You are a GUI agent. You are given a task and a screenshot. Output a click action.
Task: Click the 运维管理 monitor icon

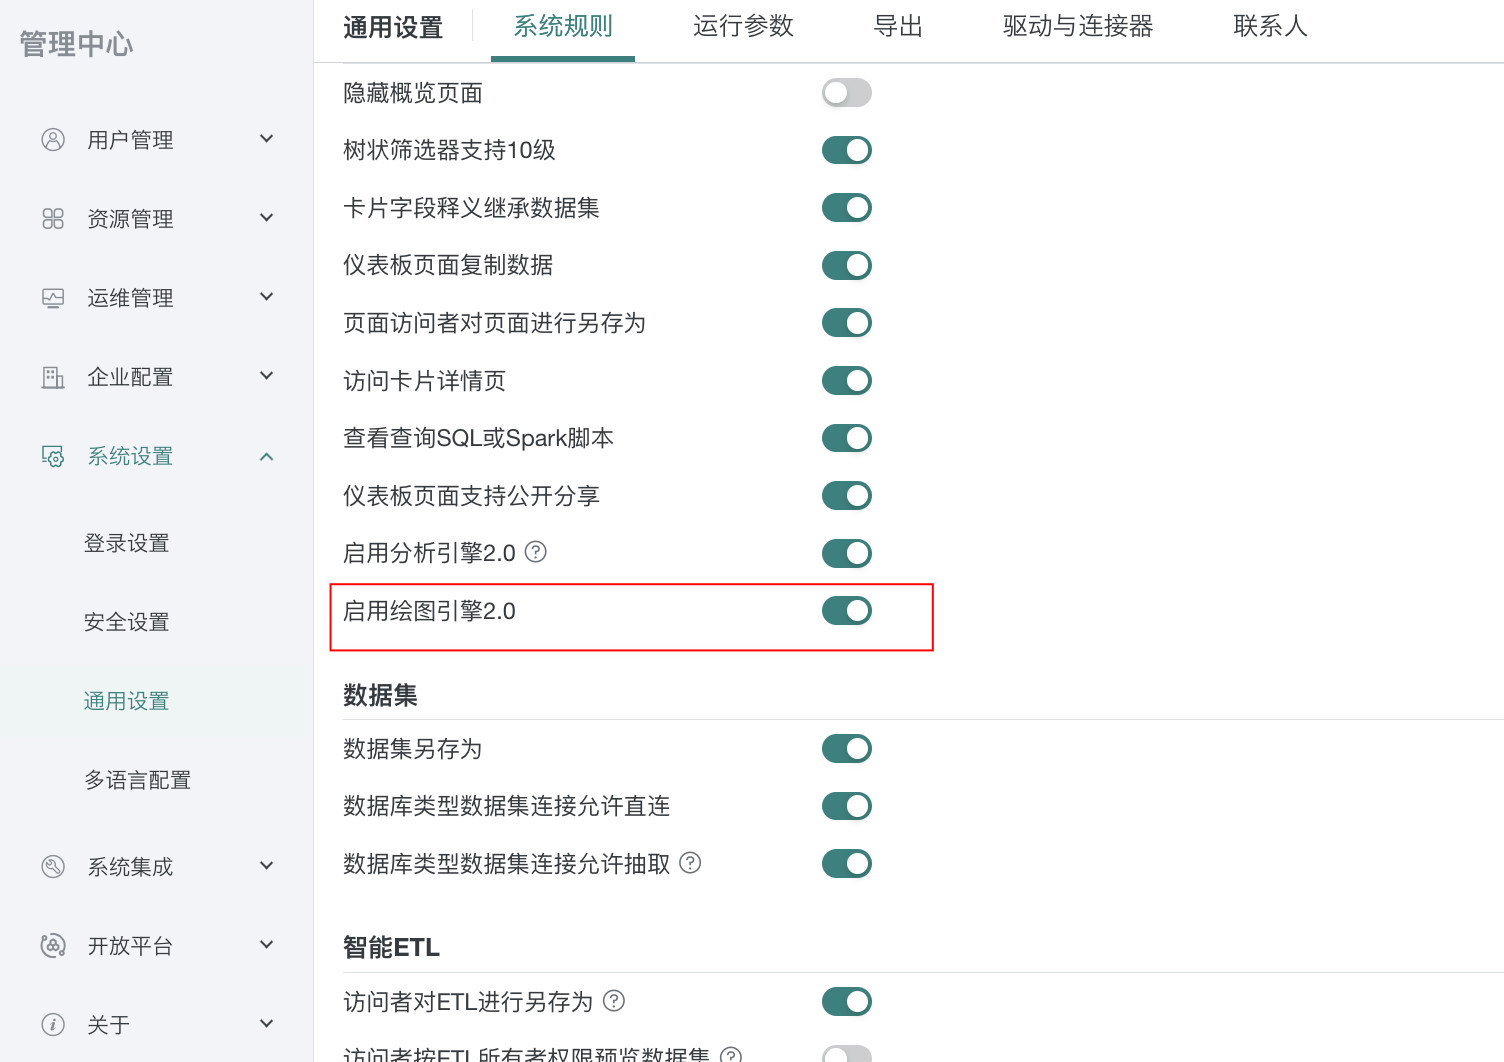click(x=53, y=298)
